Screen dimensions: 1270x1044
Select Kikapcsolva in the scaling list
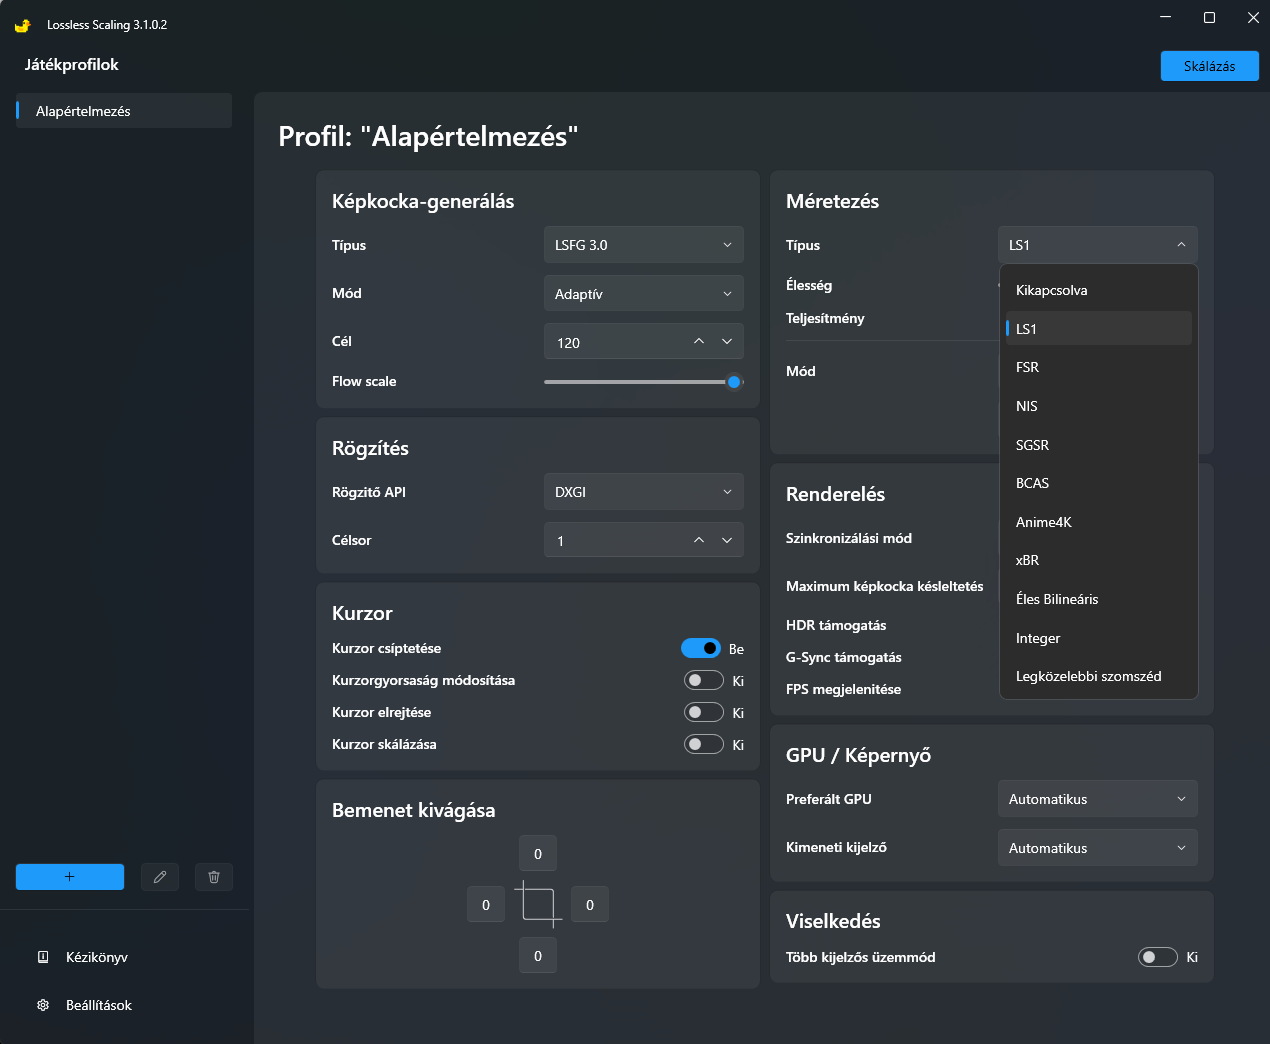[1099, 290]
